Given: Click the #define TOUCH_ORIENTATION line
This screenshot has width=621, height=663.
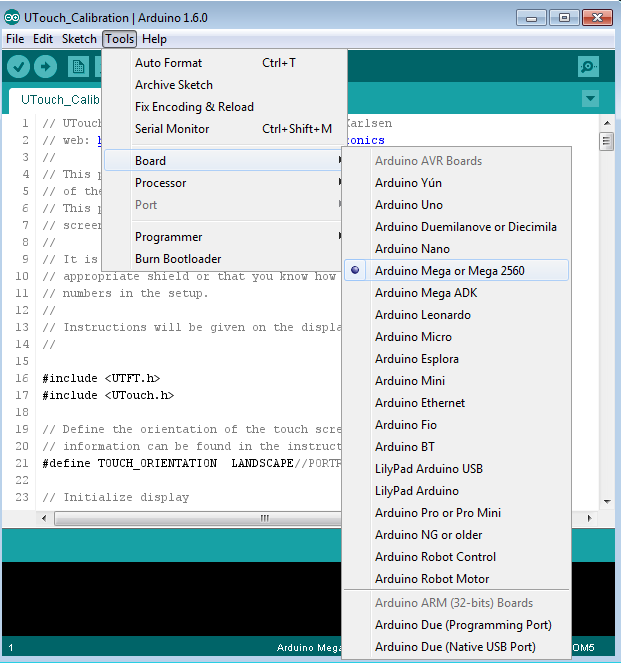Looking at the screenshot, I should (191, 463).
